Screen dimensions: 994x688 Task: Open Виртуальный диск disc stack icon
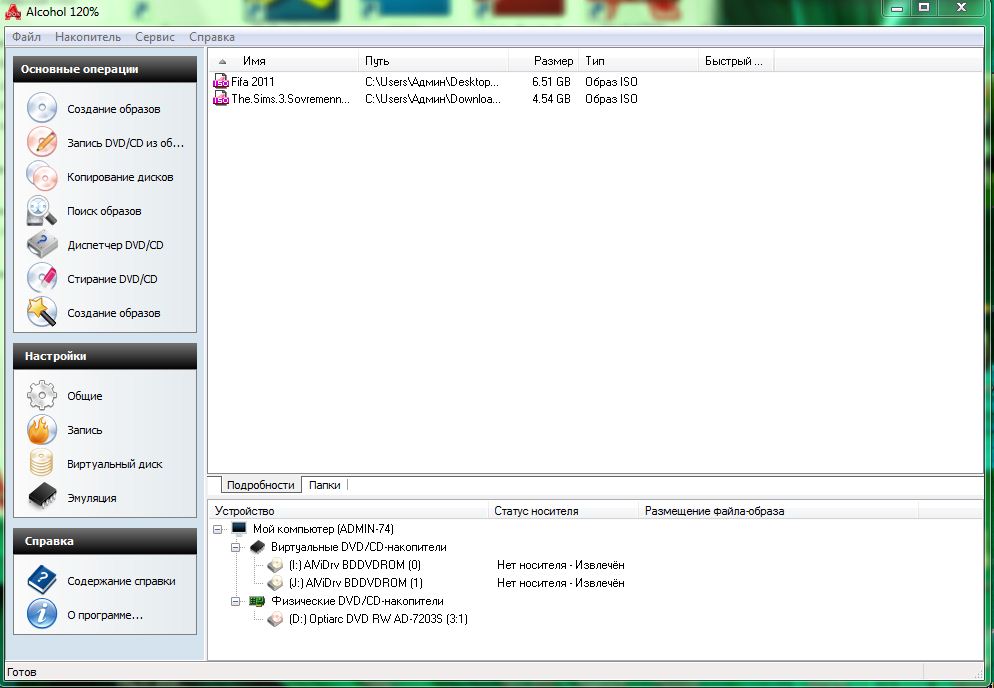point(42,463)
